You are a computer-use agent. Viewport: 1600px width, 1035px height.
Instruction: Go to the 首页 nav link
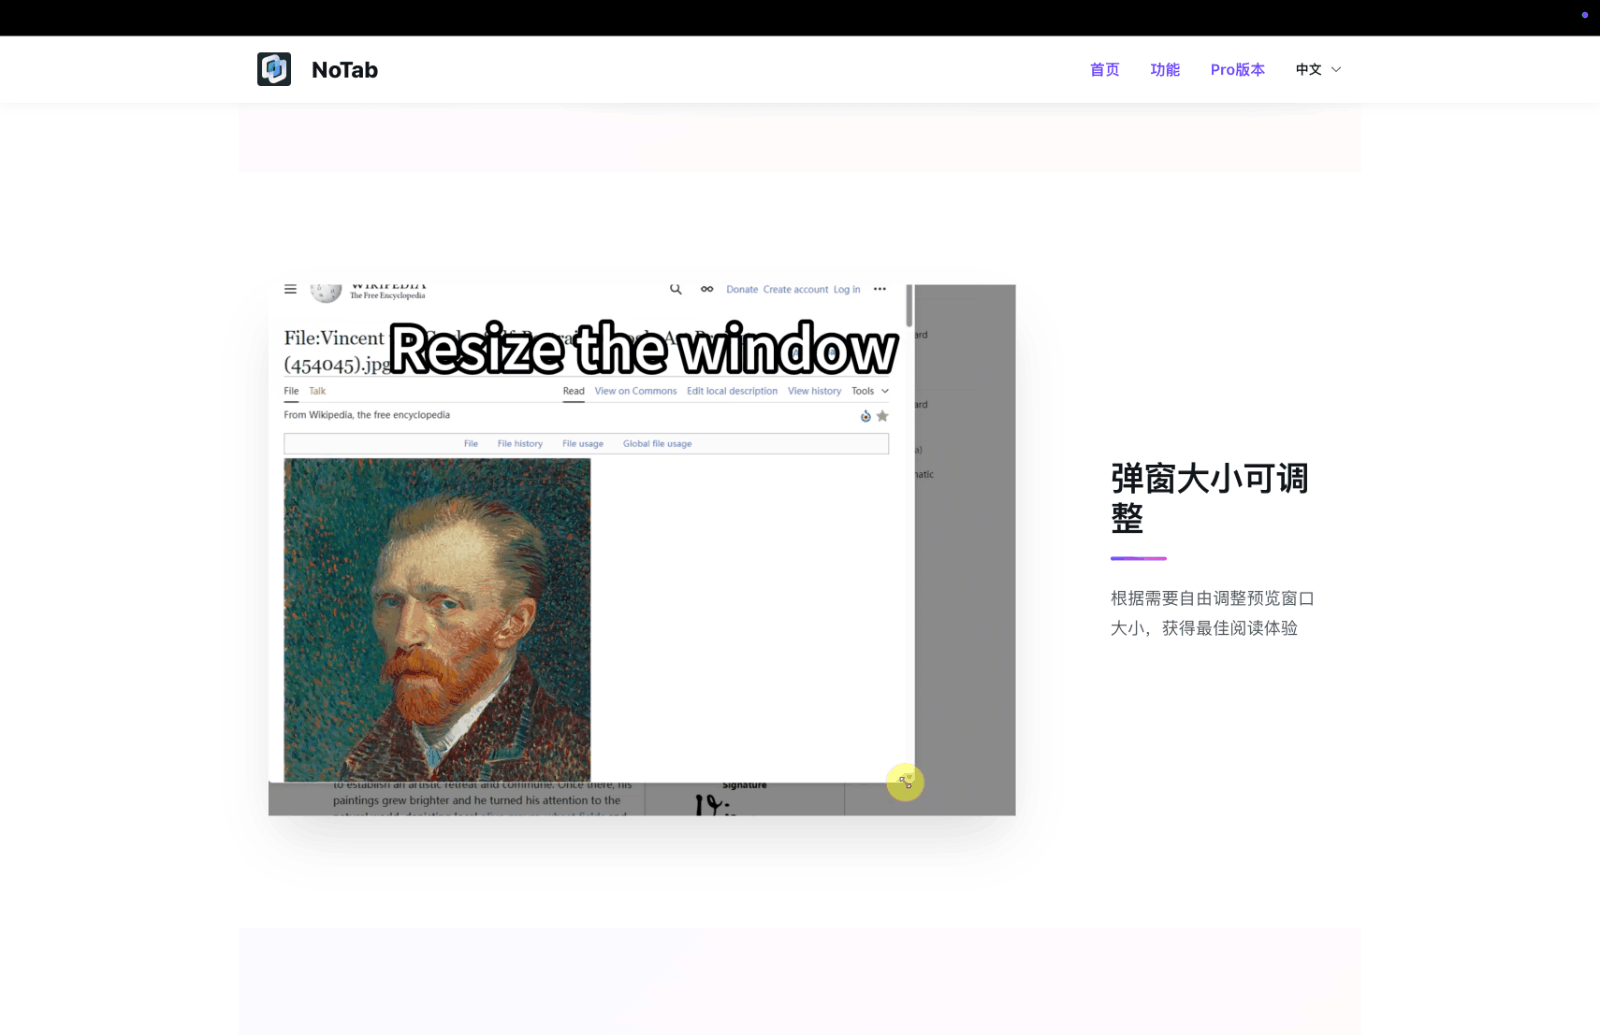point(1104,69)
